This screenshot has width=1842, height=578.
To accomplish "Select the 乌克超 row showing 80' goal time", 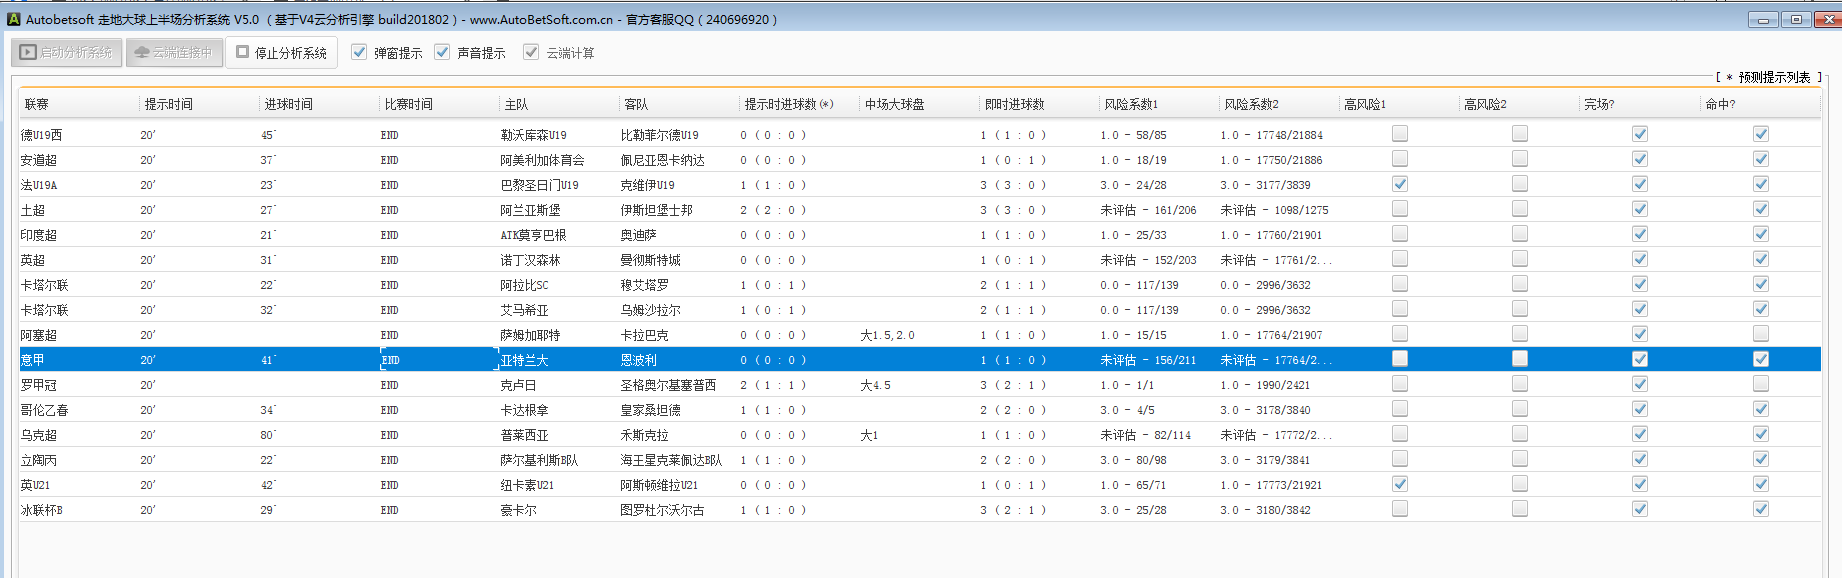I will coord(524,435).
